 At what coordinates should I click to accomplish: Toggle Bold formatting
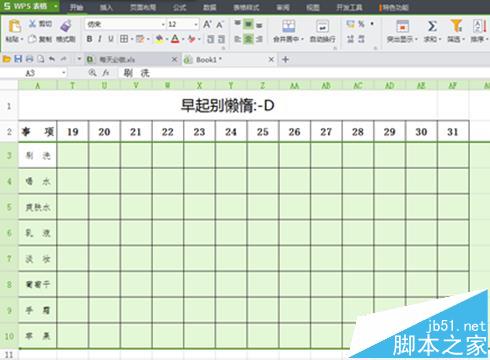point(89,39)
